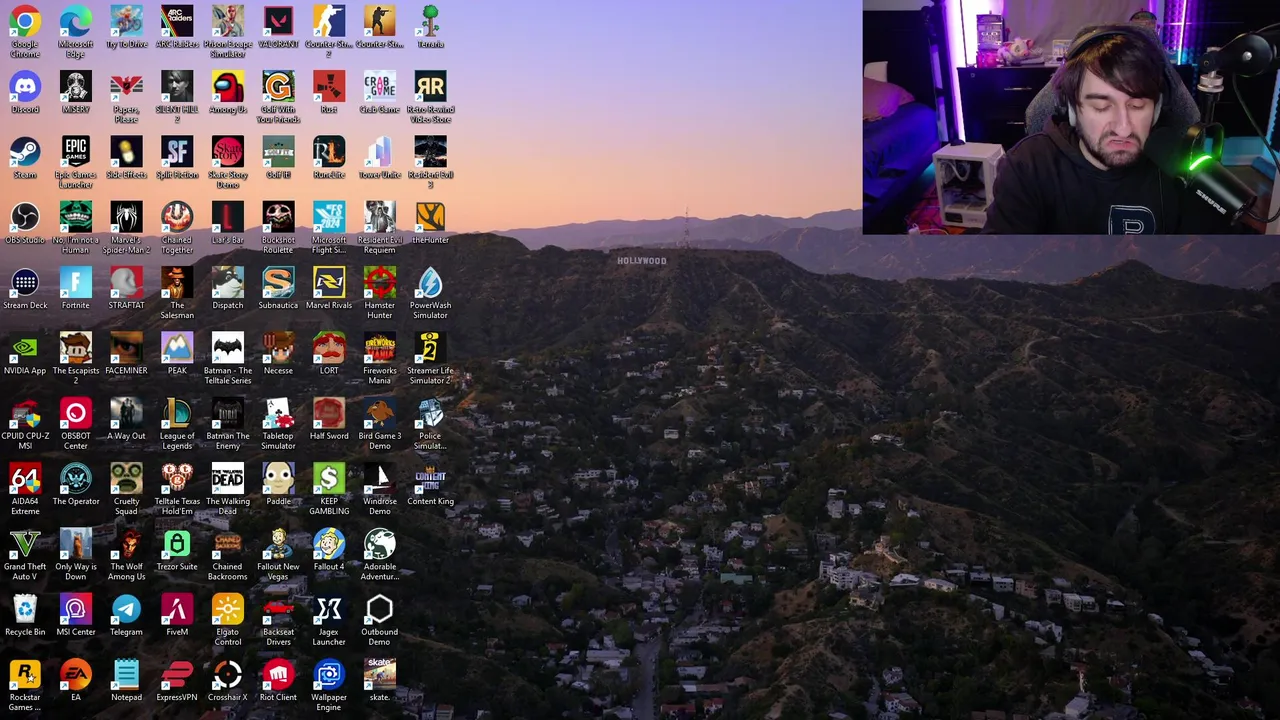Image resolution: width=1280 pixels, height=720 pixels.
Task: Open the AIDA64 Extreme shortcut
Action: point(25,479)
